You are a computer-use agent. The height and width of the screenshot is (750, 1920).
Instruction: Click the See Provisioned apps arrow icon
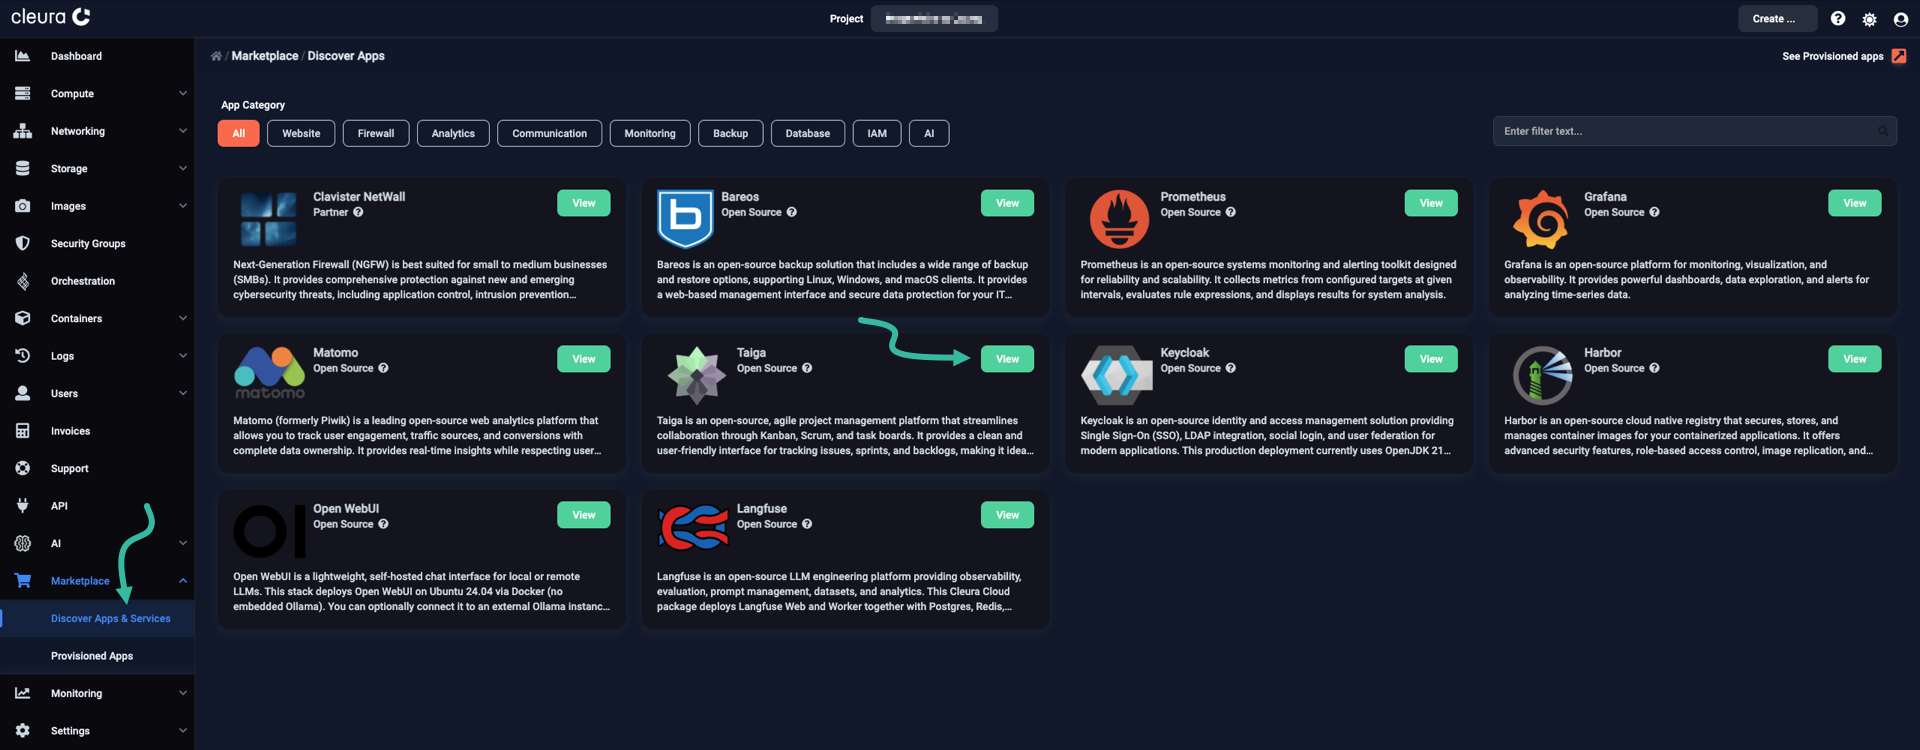(x=1899, y=56)
